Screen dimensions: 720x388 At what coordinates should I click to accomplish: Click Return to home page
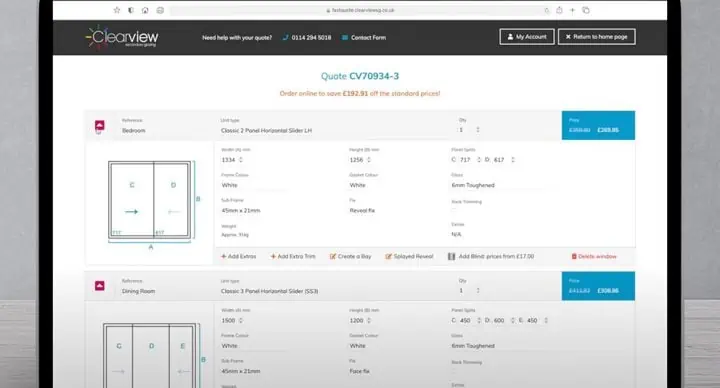pyautogui.click(x=596, y=37)
